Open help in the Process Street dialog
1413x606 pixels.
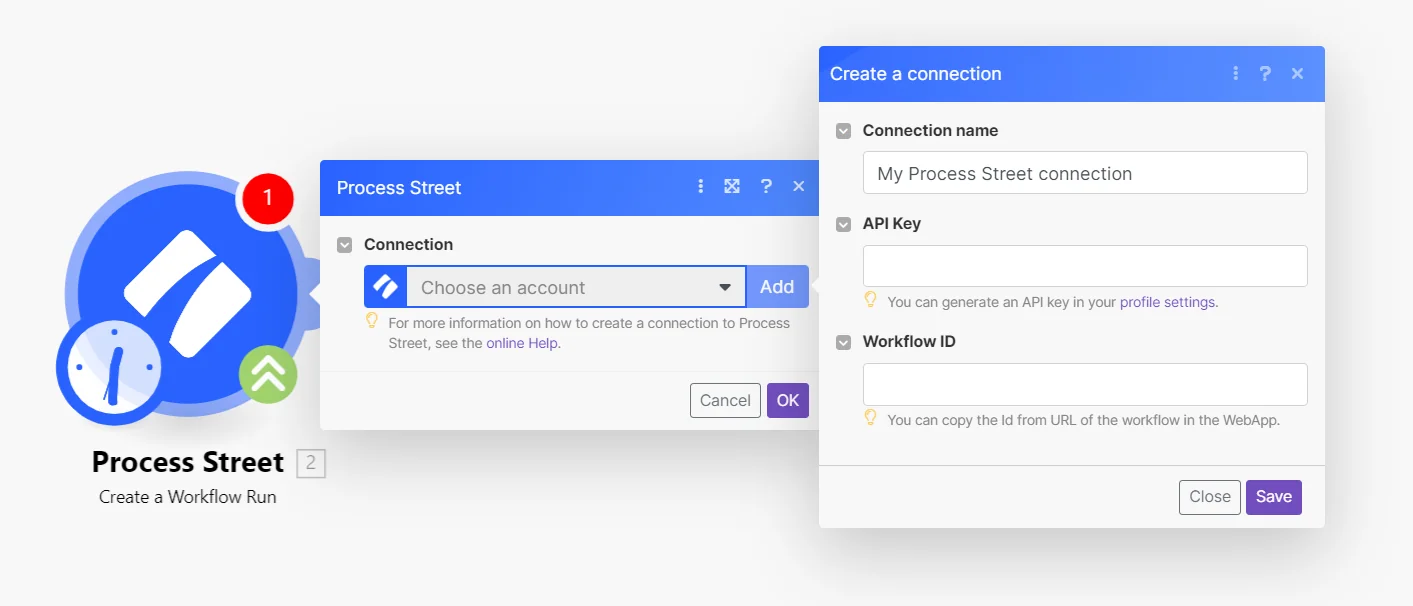[x=766, y=187]
